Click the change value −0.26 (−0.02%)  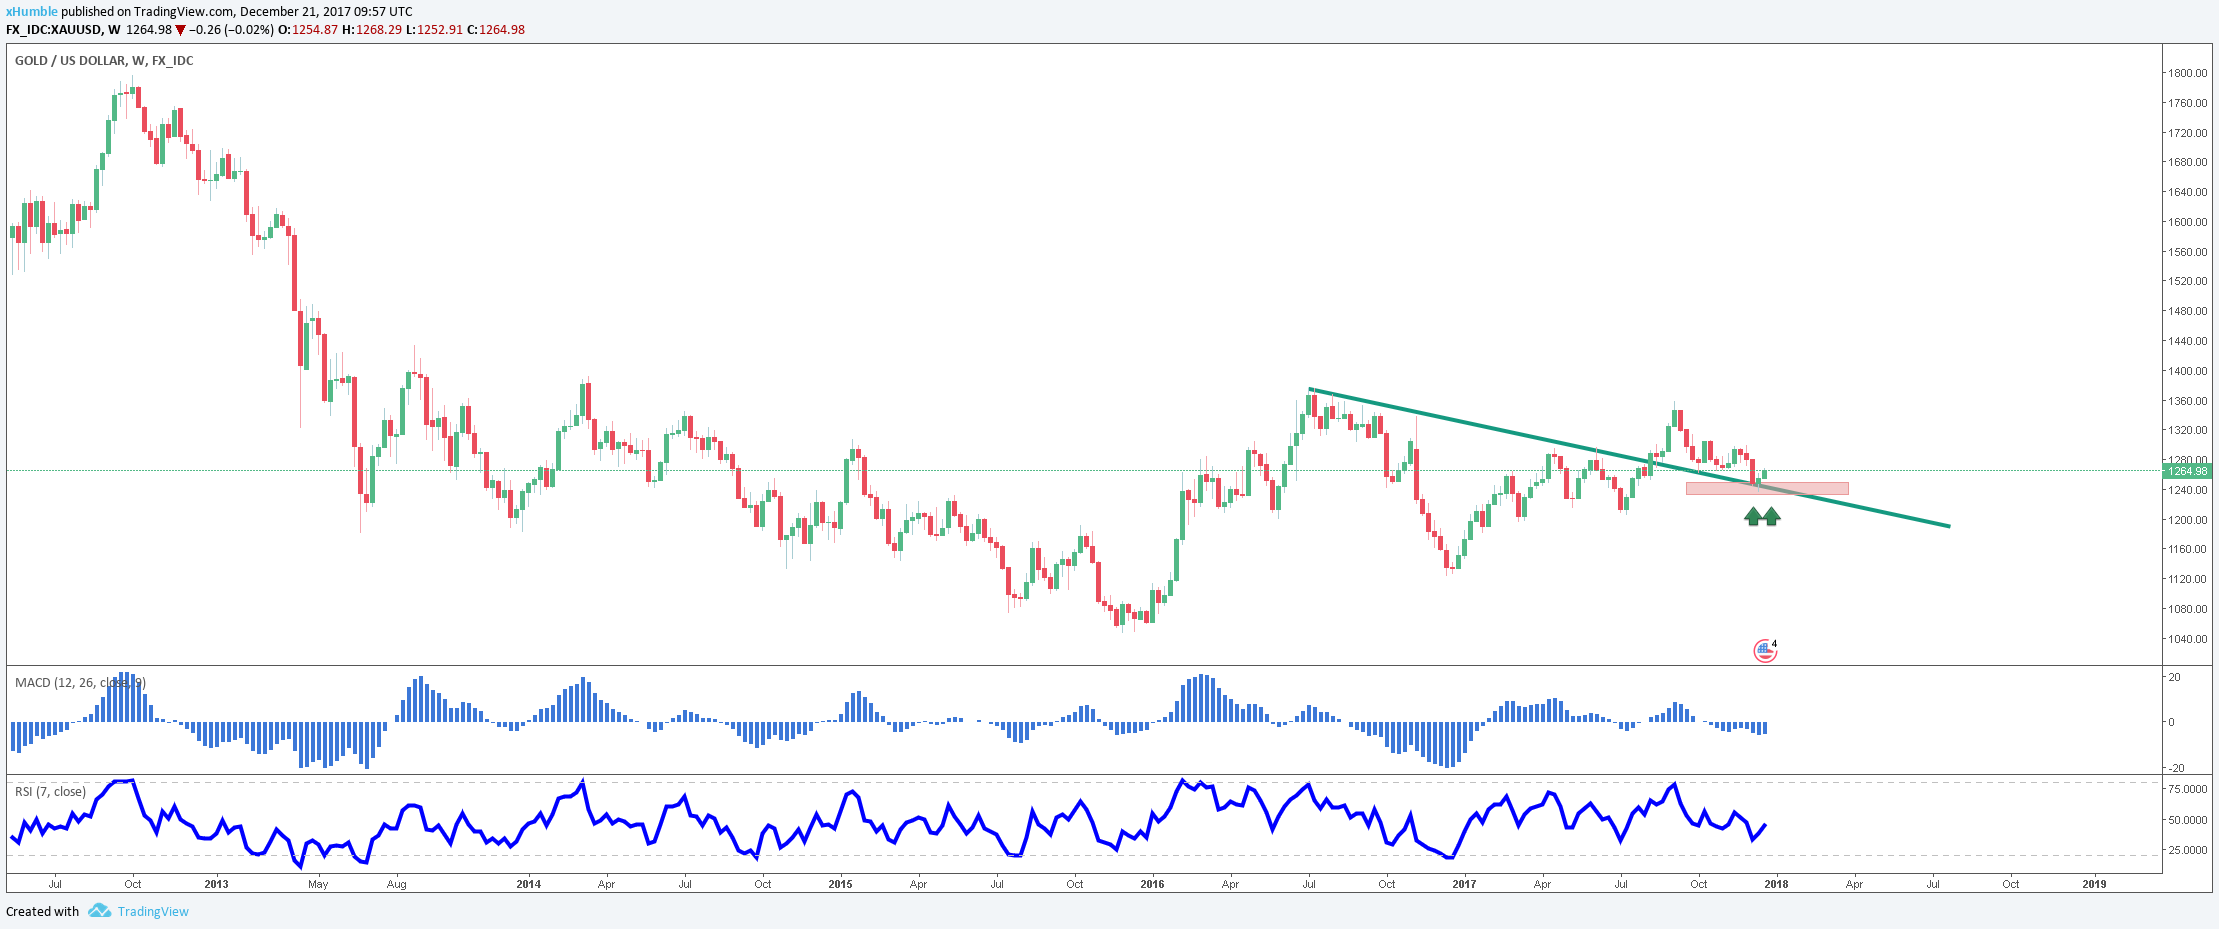pos(231,30)
